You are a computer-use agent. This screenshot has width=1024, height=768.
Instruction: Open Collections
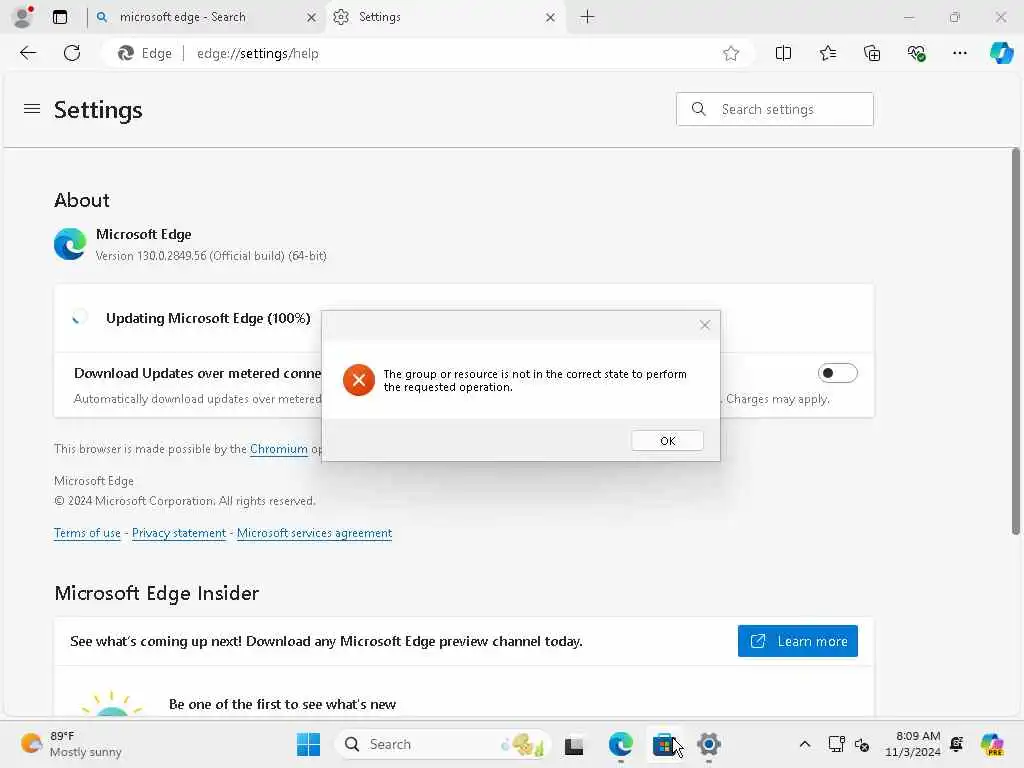pyautogui.click(x=872, y=54)
